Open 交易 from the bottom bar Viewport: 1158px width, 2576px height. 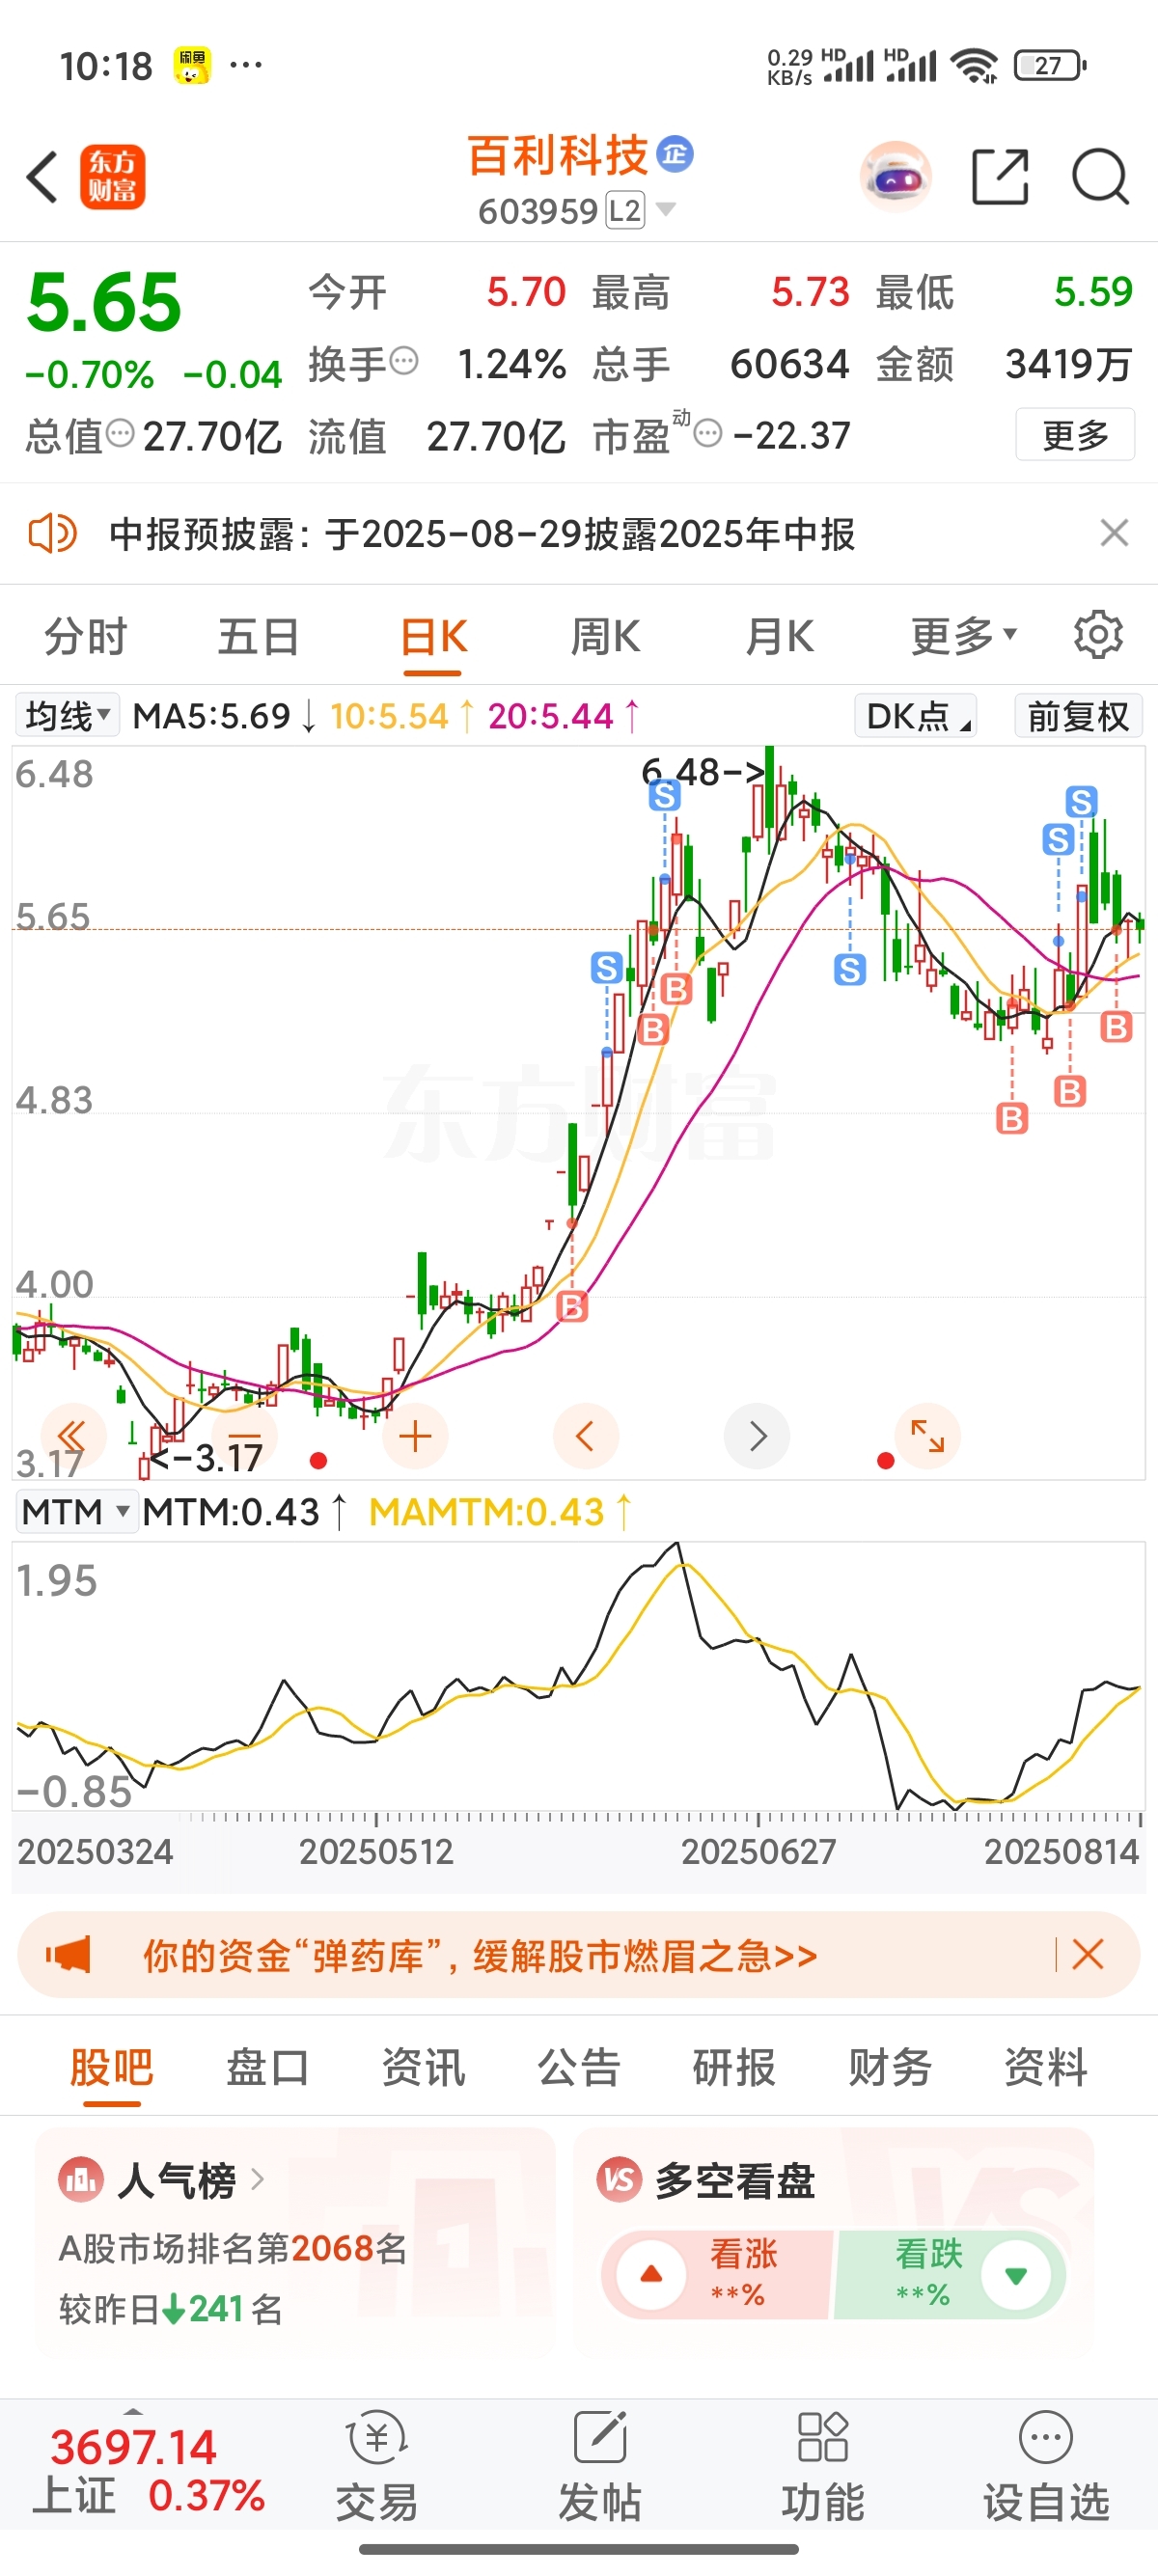point(376,2466)
